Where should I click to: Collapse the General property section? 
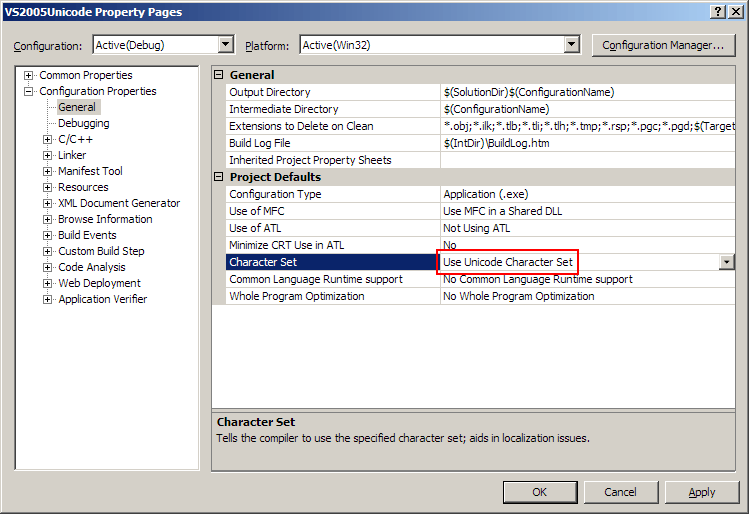(x=219, y=75)
